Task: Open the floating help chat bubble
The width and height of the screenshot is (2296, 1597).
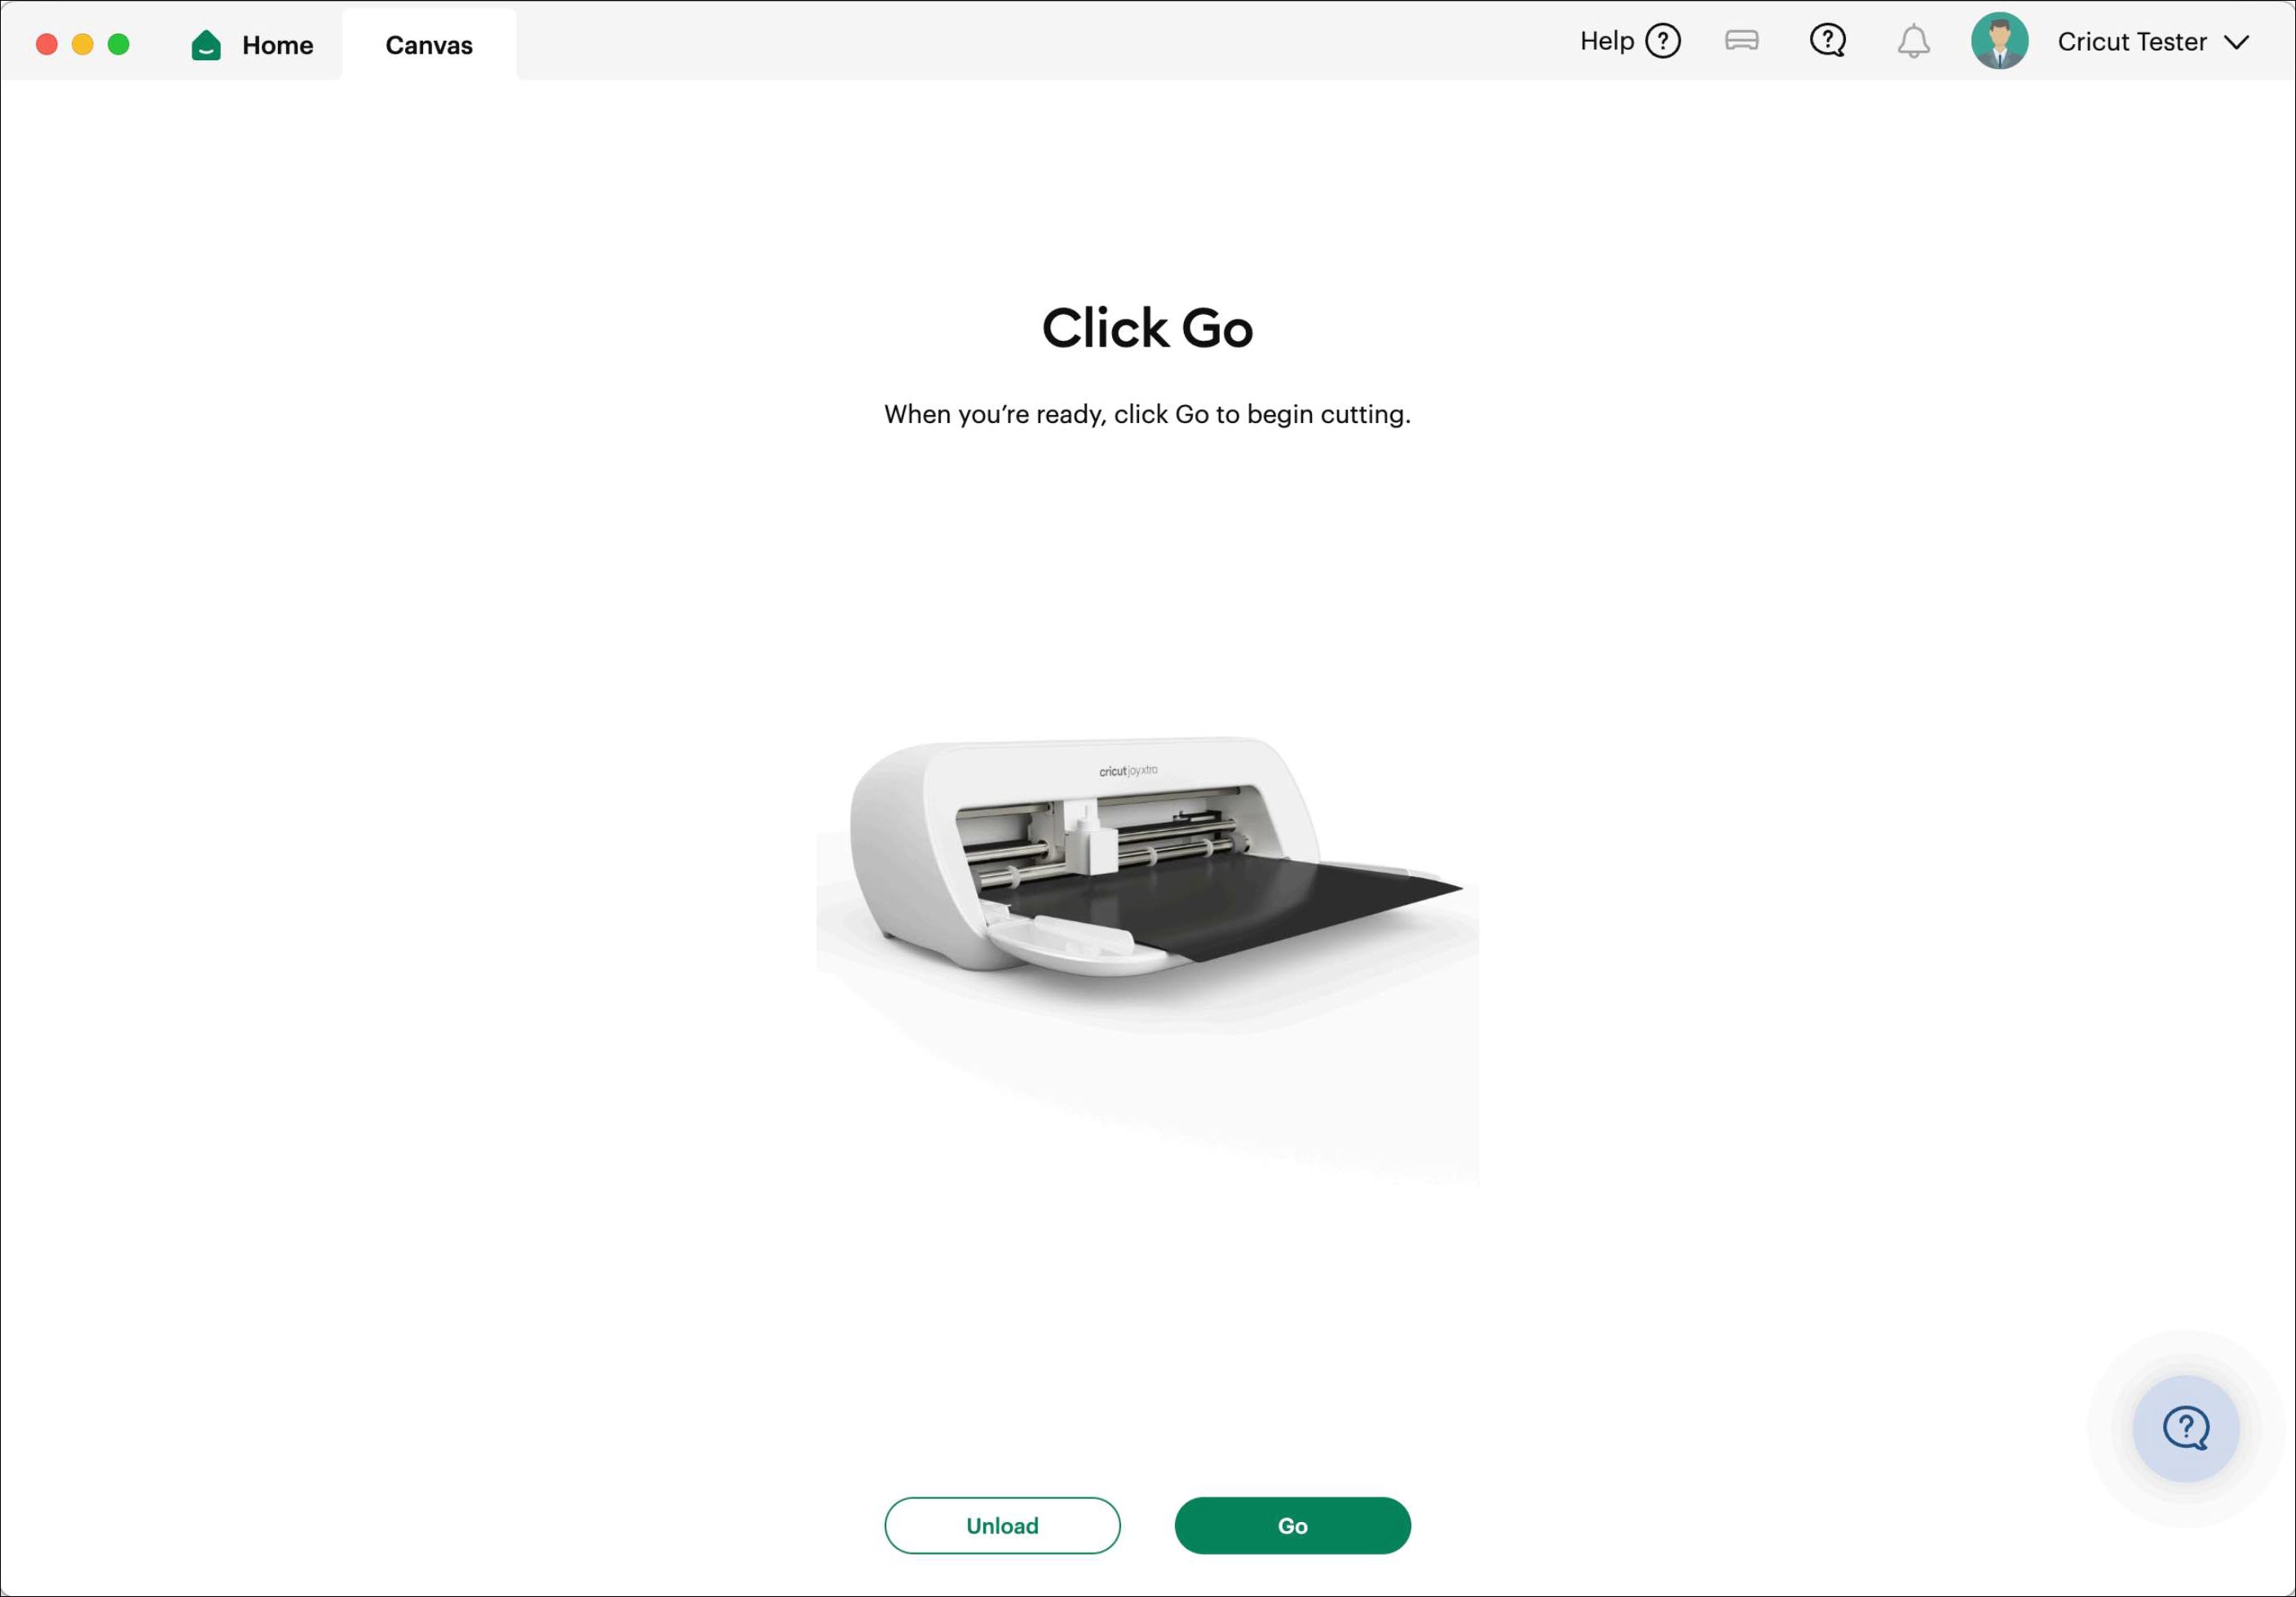Action: coord(2186,1428)
